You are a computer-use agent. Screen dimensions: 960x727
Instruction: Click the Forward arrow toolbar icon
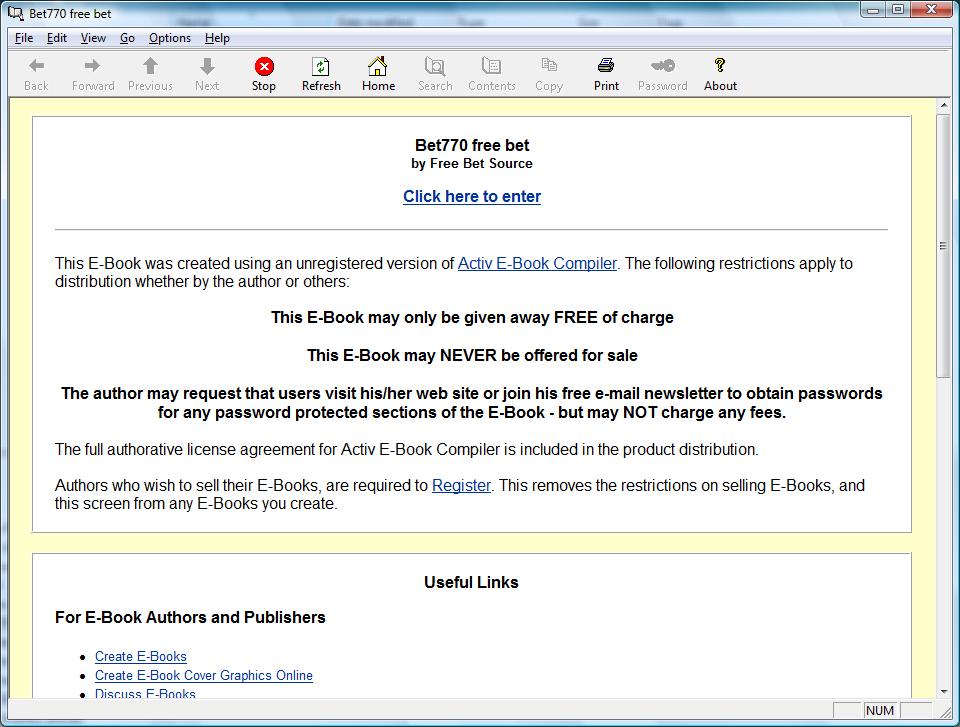tap(92, 66)
